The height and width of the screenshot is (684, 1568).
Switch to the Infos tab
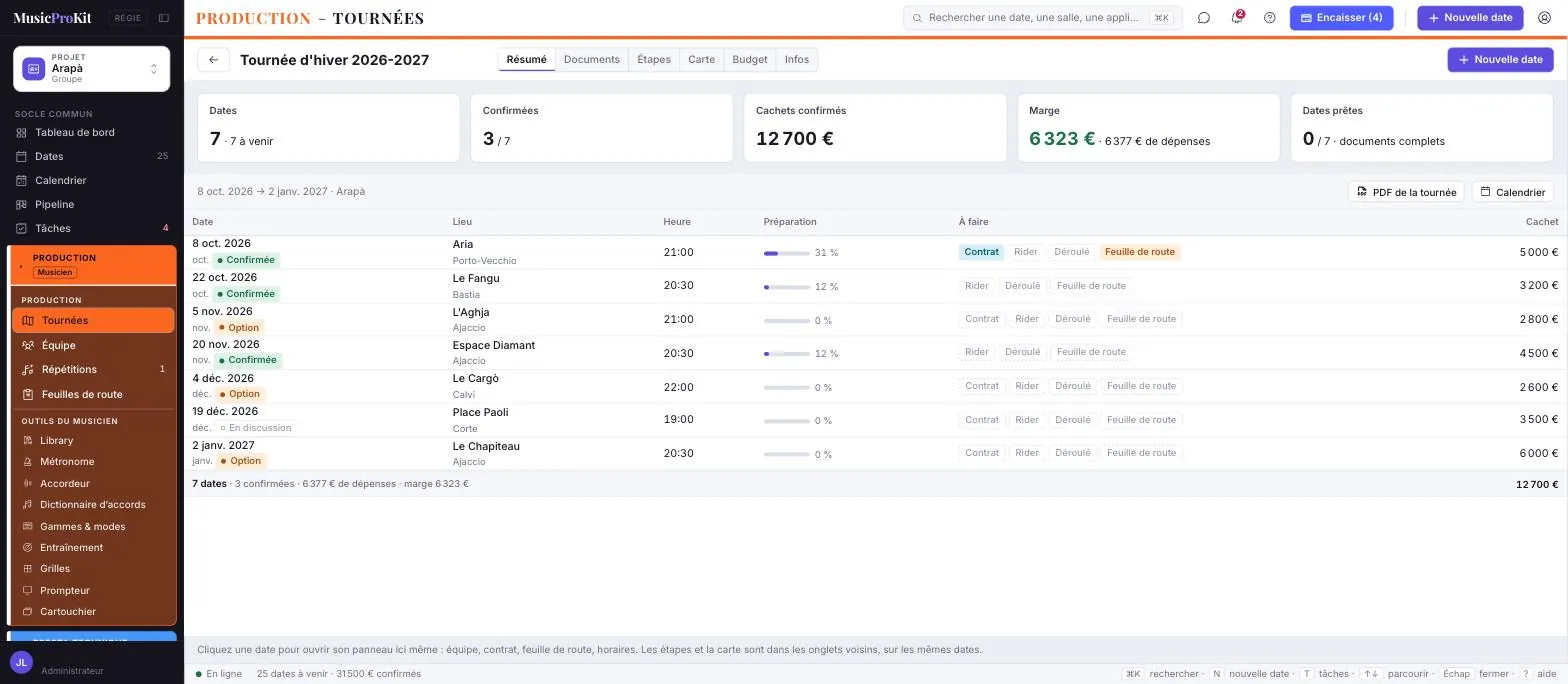[x=797, y=60]
